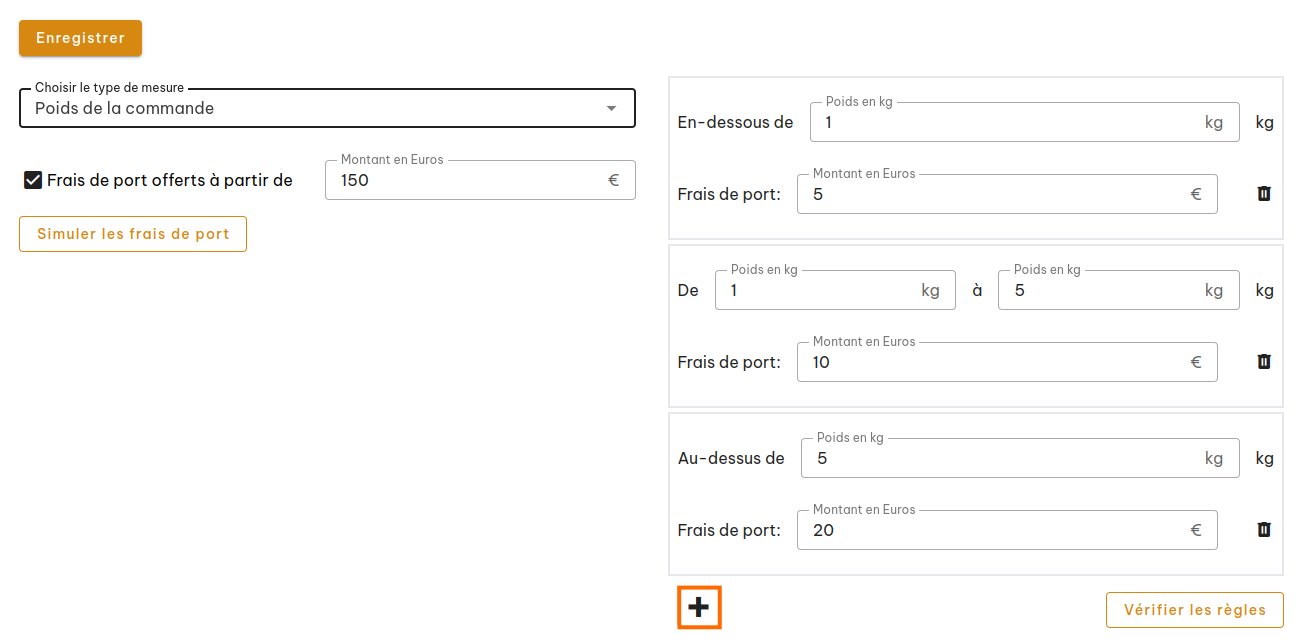Delete the 'De 1 à 5 kg' rule via trash icon
Screen dimensions: 1309x642
click(x=1264, y=362)
